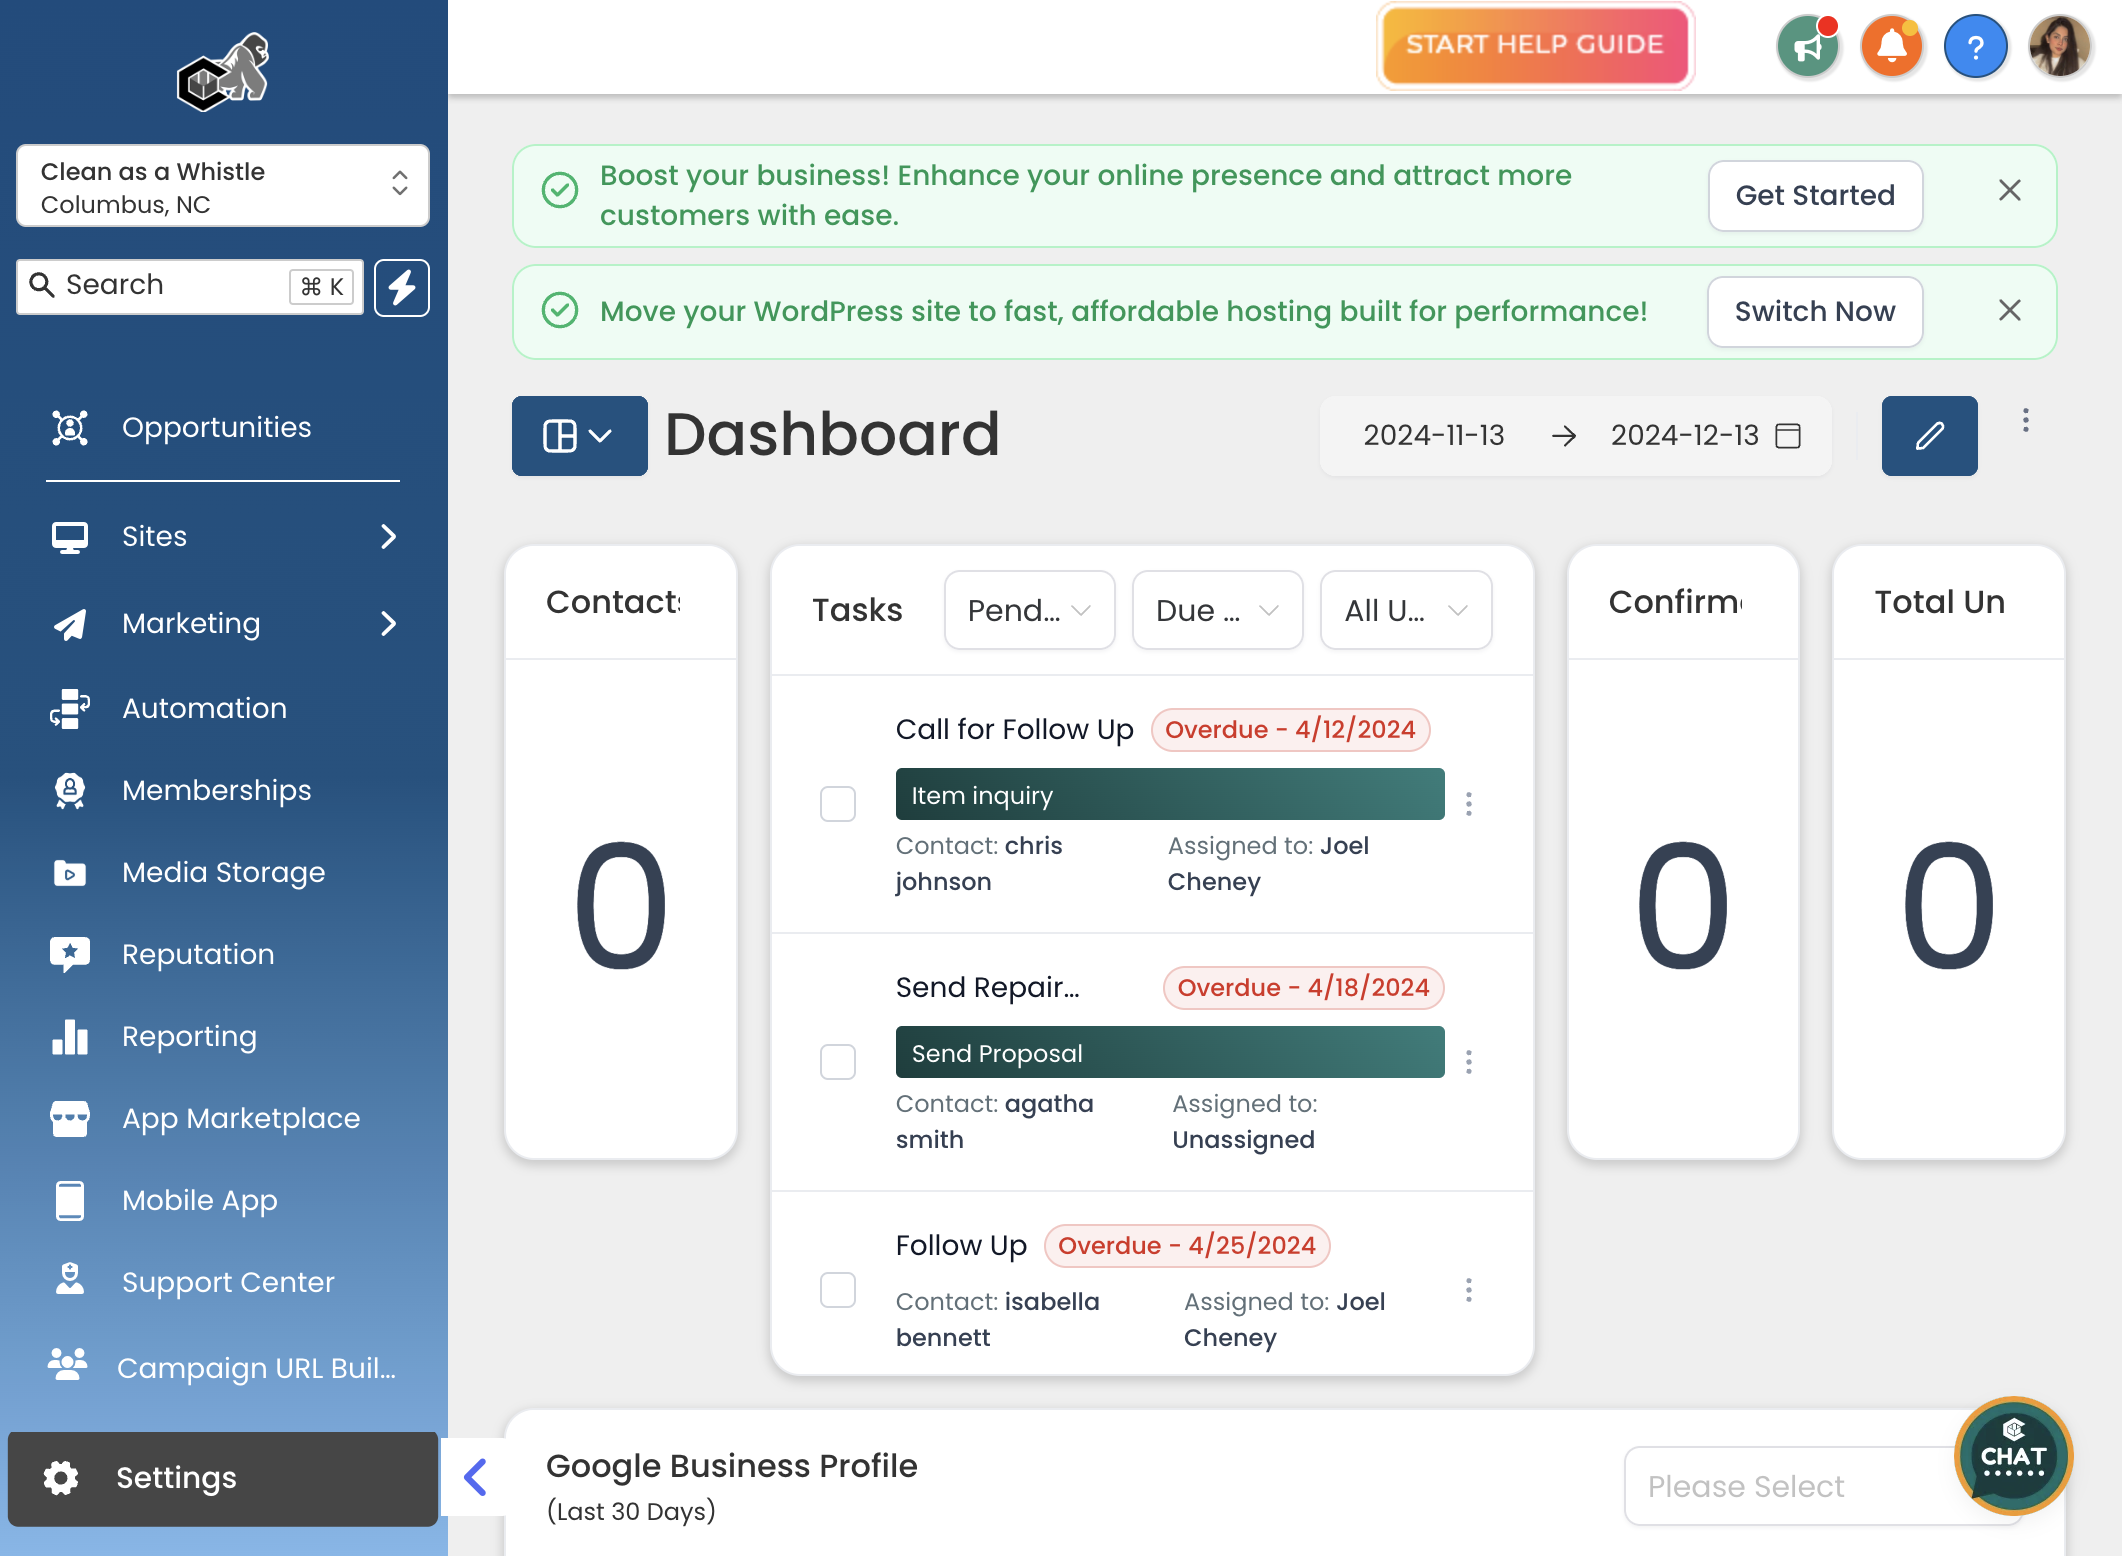Click the Get Started button
The height and width of the screenshot is (1556, 2122).
pyautogui.click(x=1815, y=196)
